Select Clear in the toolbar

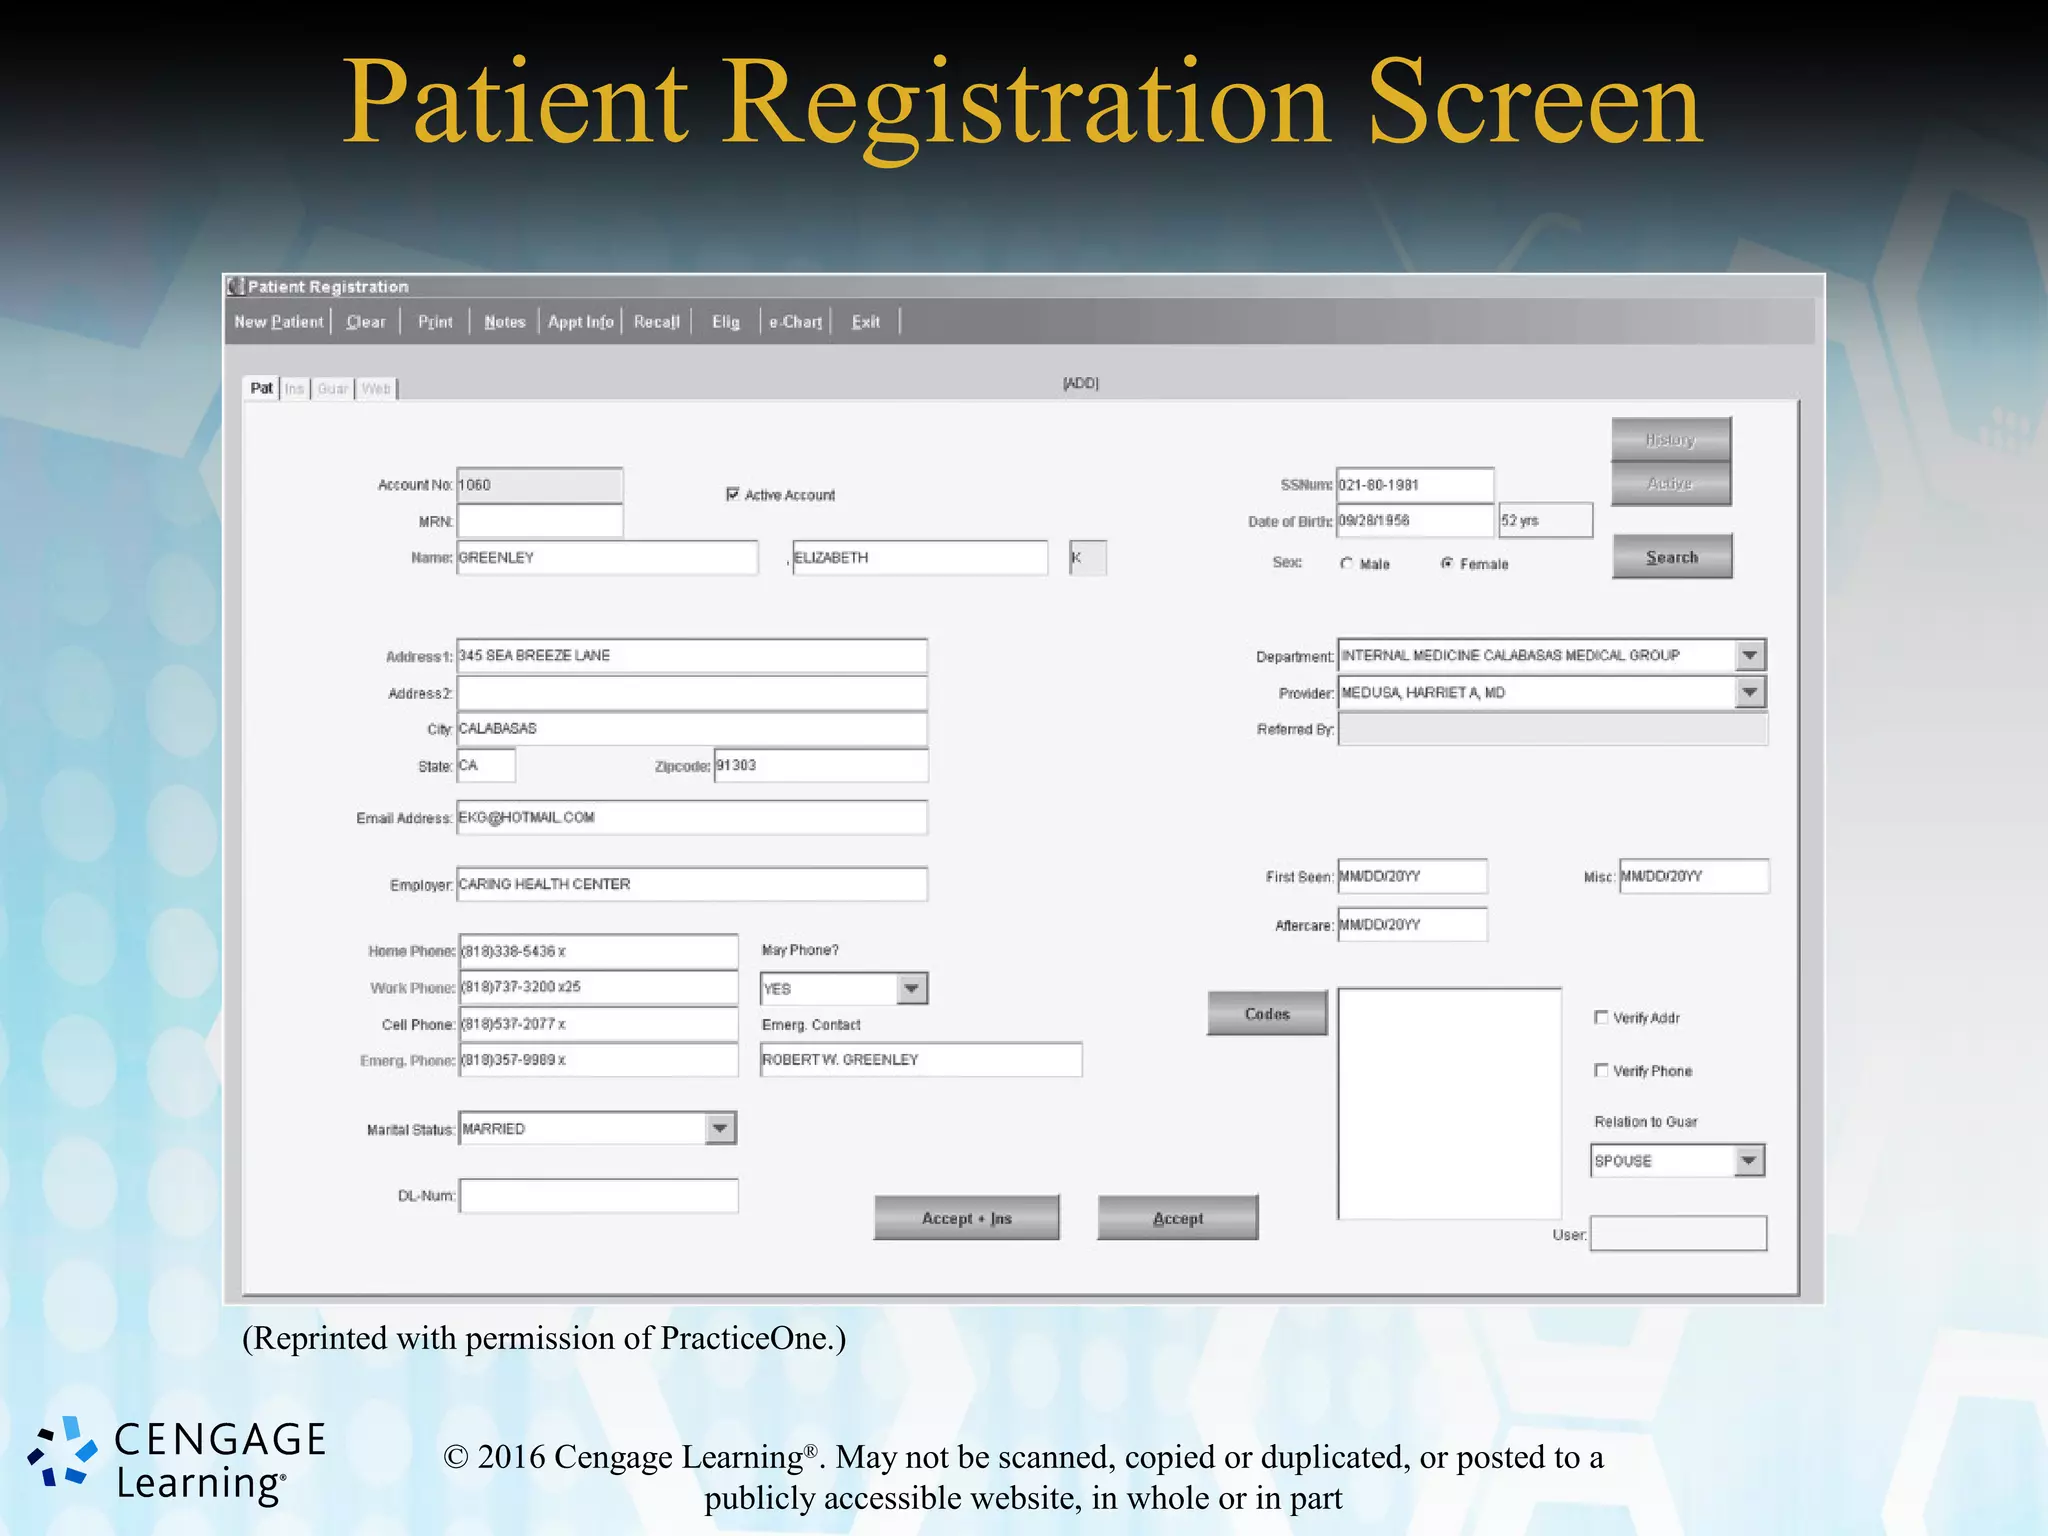[x=366, y=322]
